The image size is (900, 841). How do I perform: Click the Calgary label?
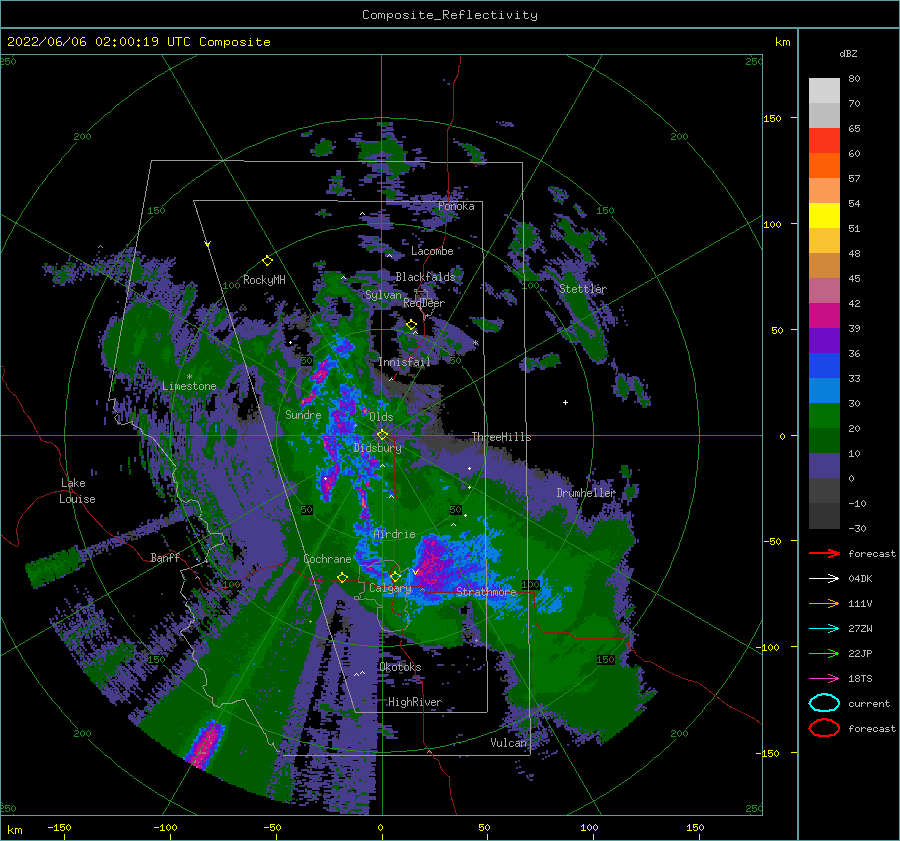pos(390,588)
